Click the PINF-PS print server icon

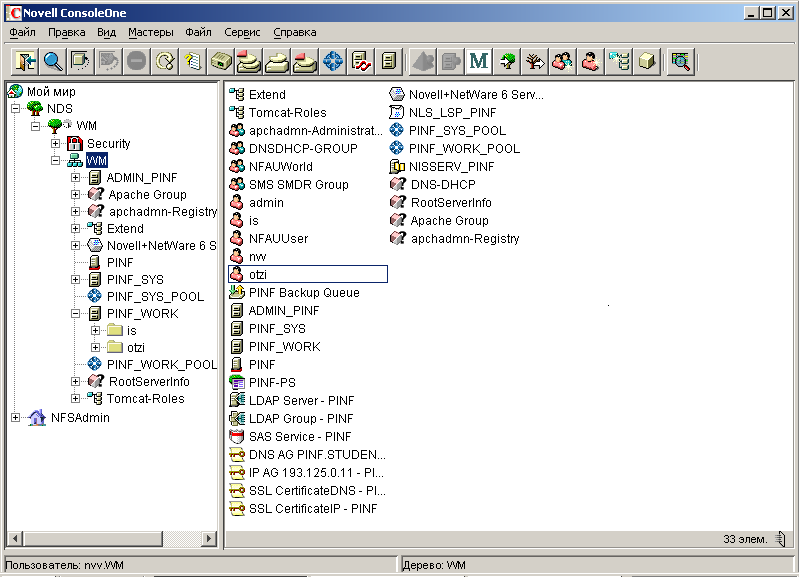pyautogui.click(x=237, y=382)
